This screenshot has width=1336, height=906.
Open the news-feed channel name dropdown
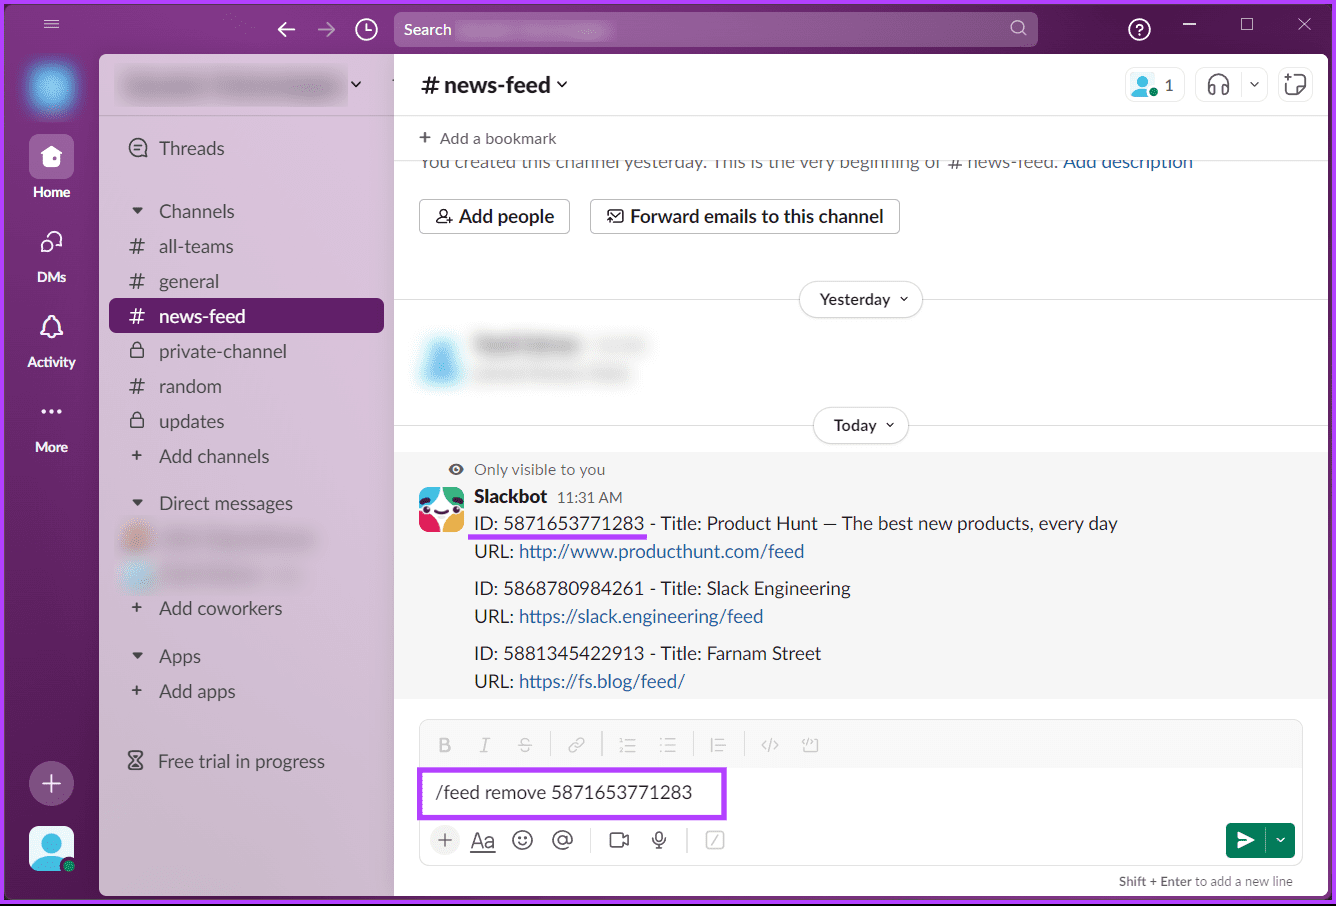[x=495, y=86]
